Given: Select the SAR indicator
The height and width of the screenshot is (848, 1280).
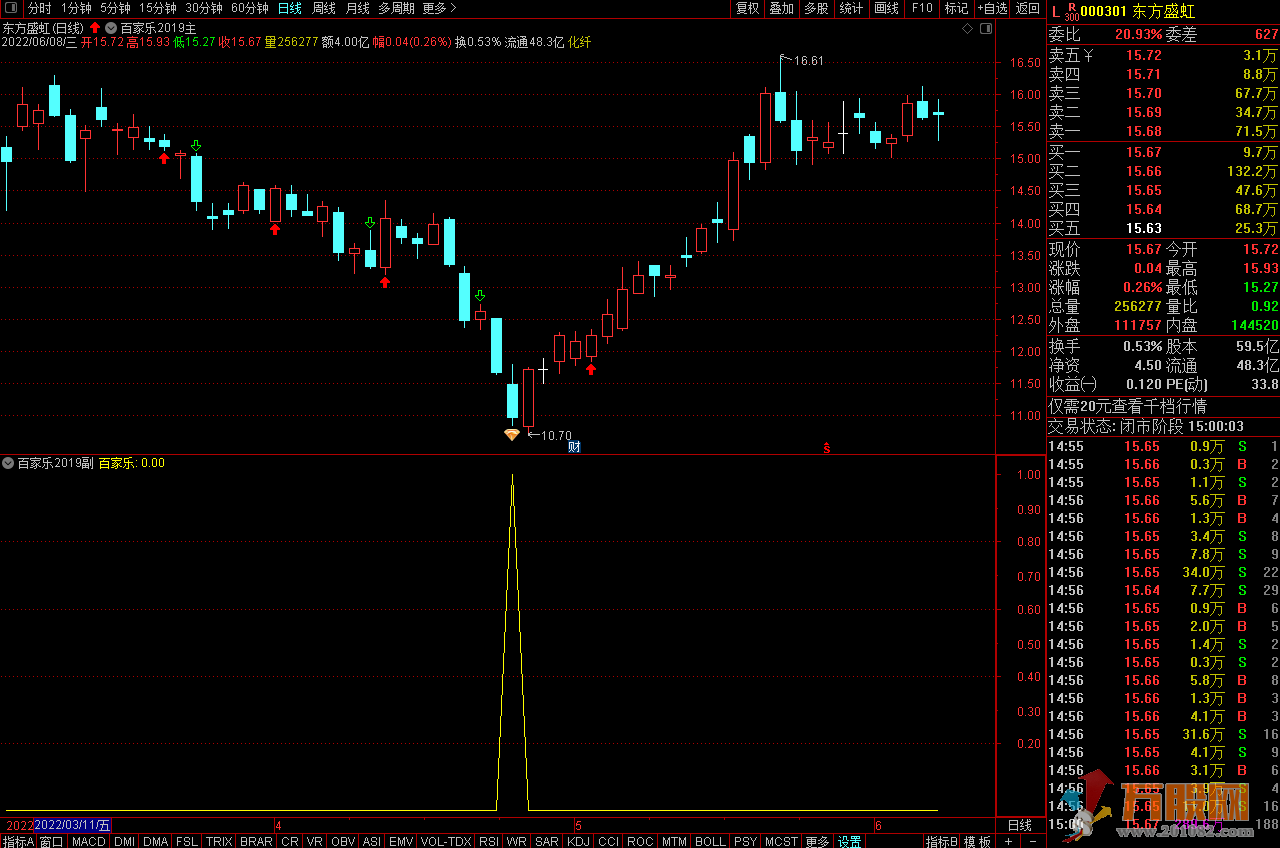Looking at the screenshot, I should coord(547,841).
